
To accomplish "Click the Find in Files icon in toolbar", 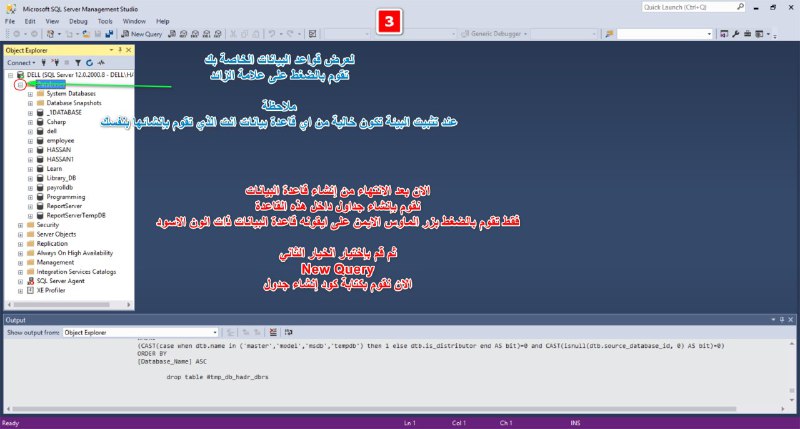I will [x=609, y=34].
